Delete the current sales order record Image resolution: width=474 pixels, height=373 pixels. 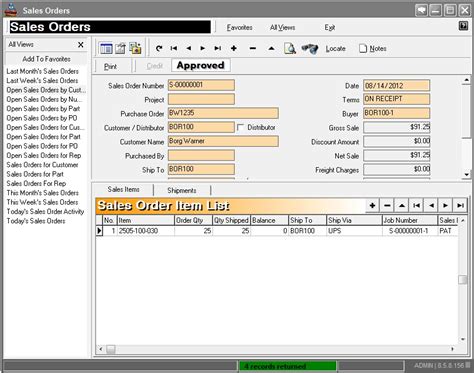[253, 48]
